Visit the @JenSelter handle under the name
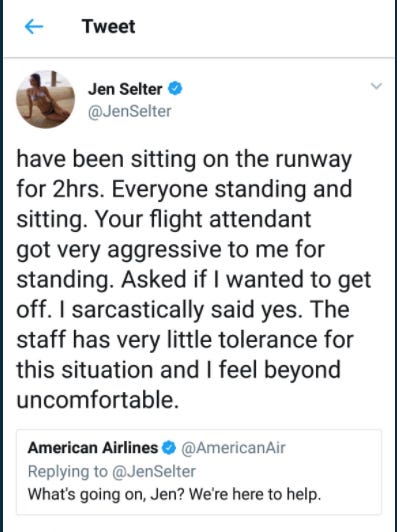397x532 pixels. coord(130,112)
